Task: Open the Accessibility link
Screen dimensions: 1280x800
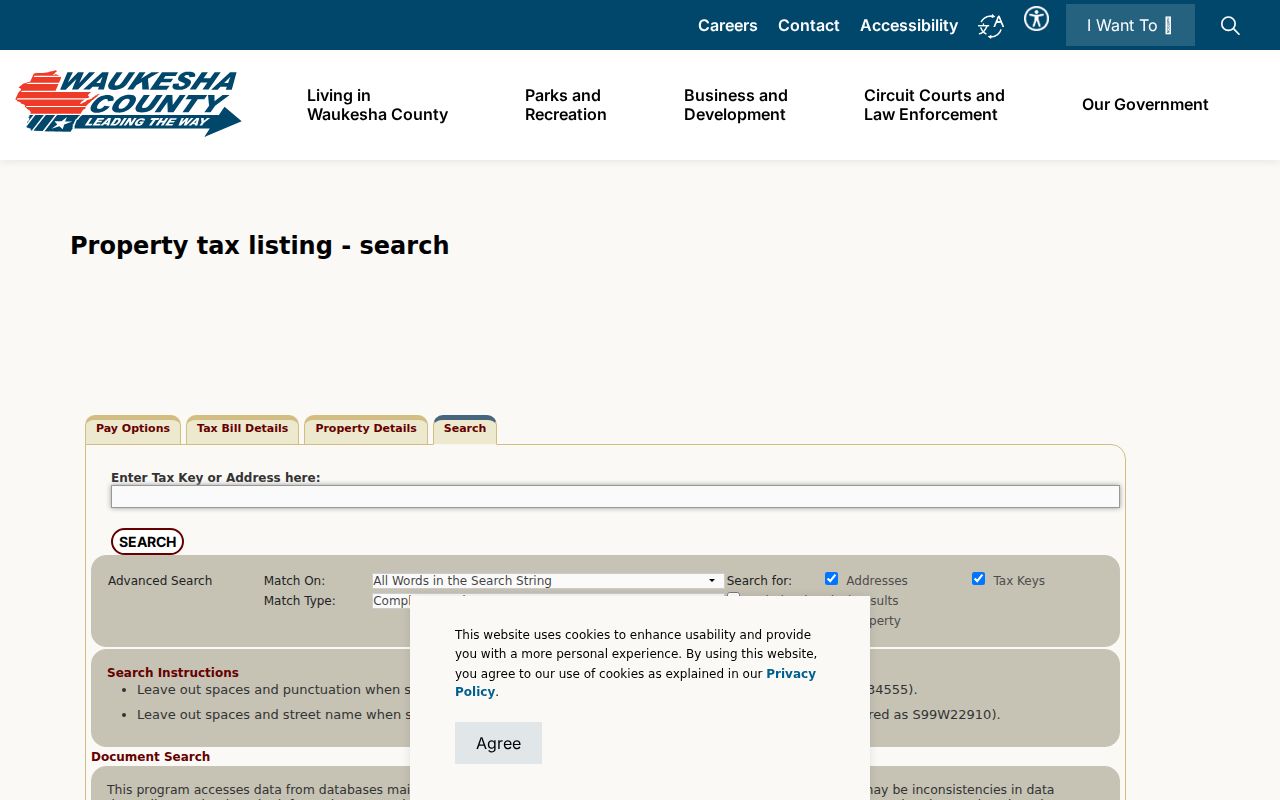Action: coord(909,26)
